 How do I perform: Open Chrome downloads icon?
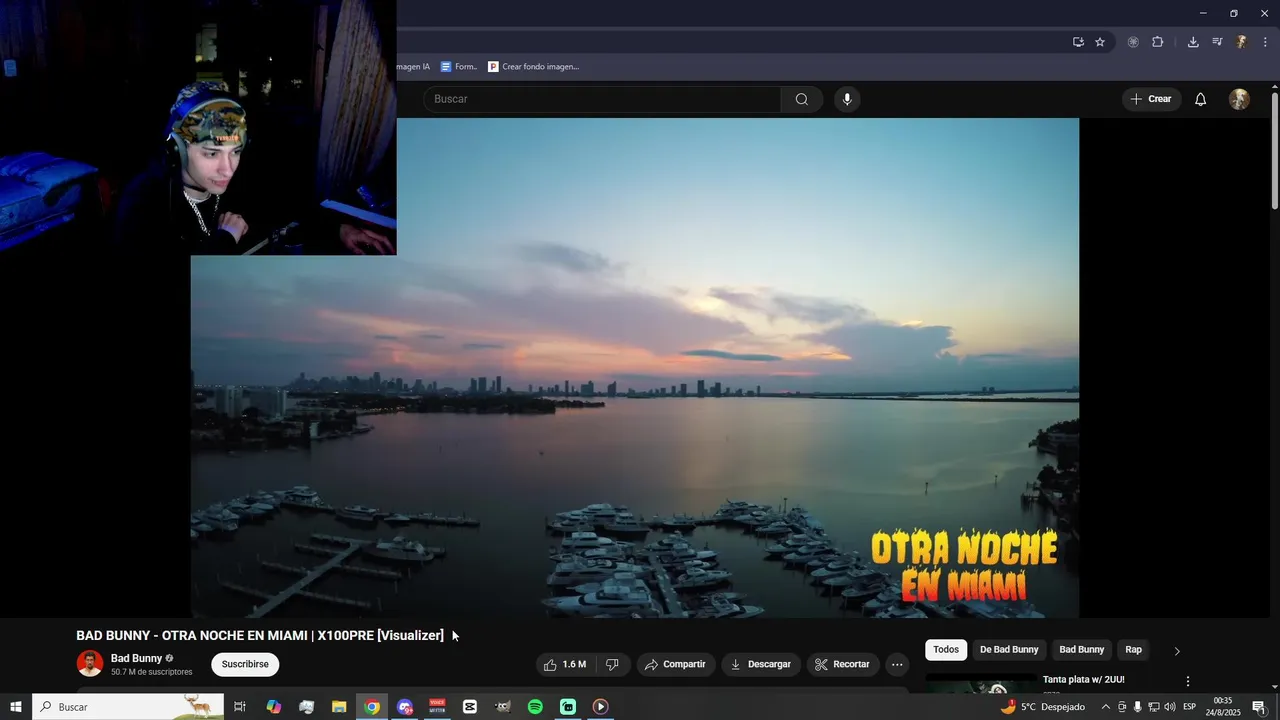click(1193, 42)
